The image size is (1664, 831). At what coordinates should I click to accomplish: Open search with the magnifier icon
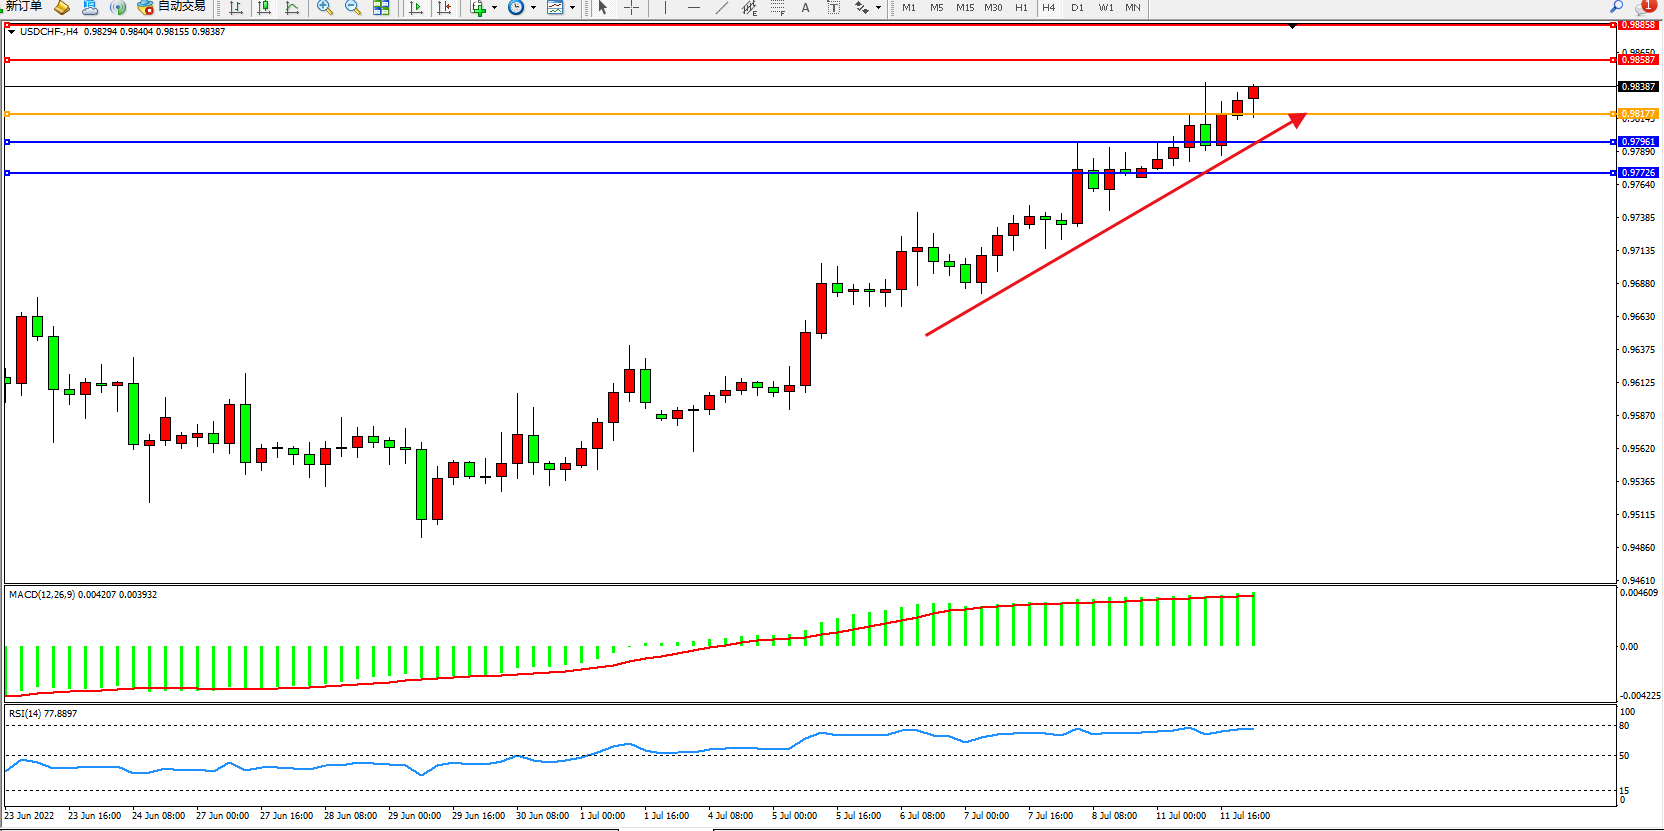pos(1616,7)
